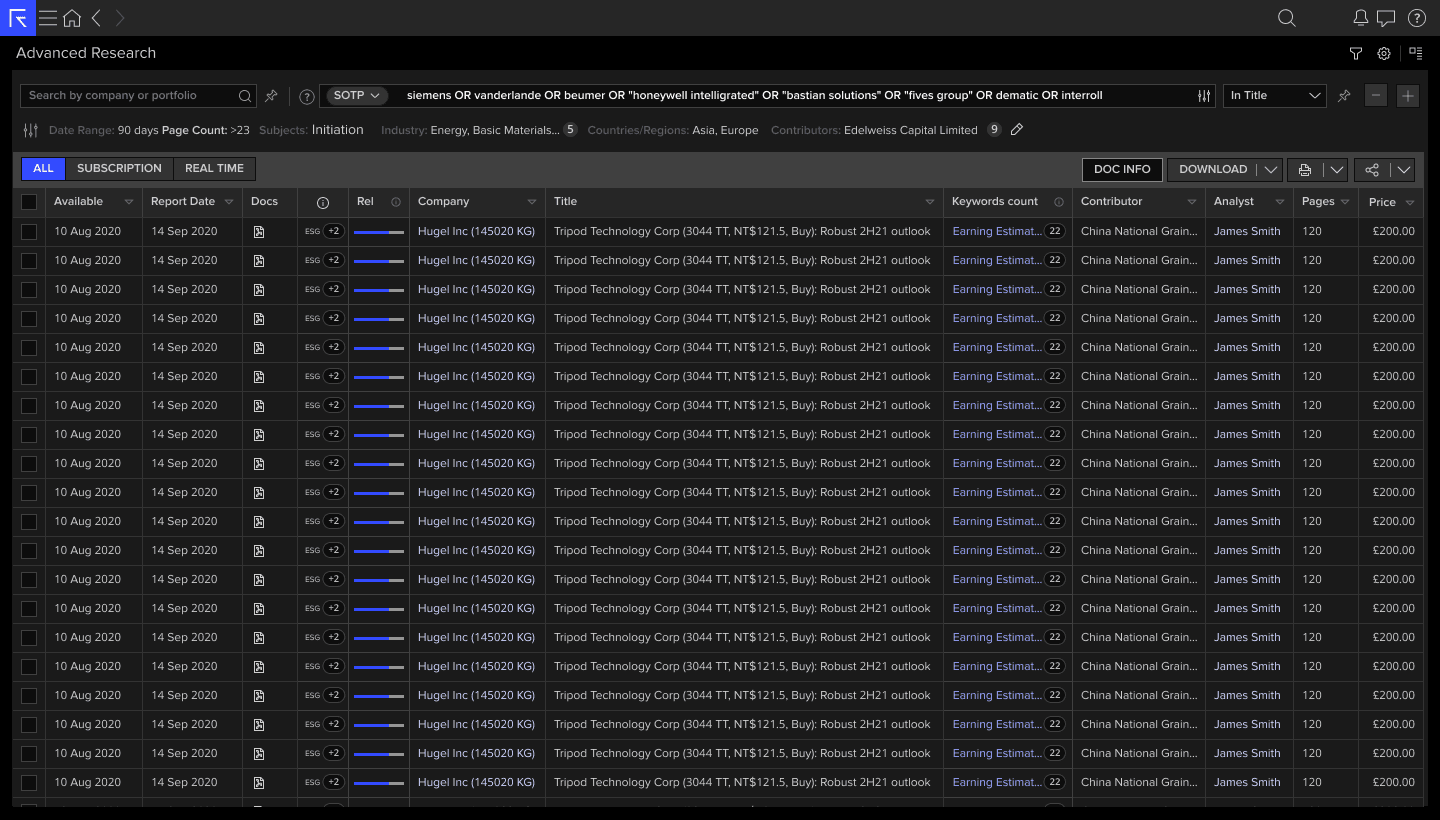Open Advanced Research settings gear

[x=1384, y=53]
